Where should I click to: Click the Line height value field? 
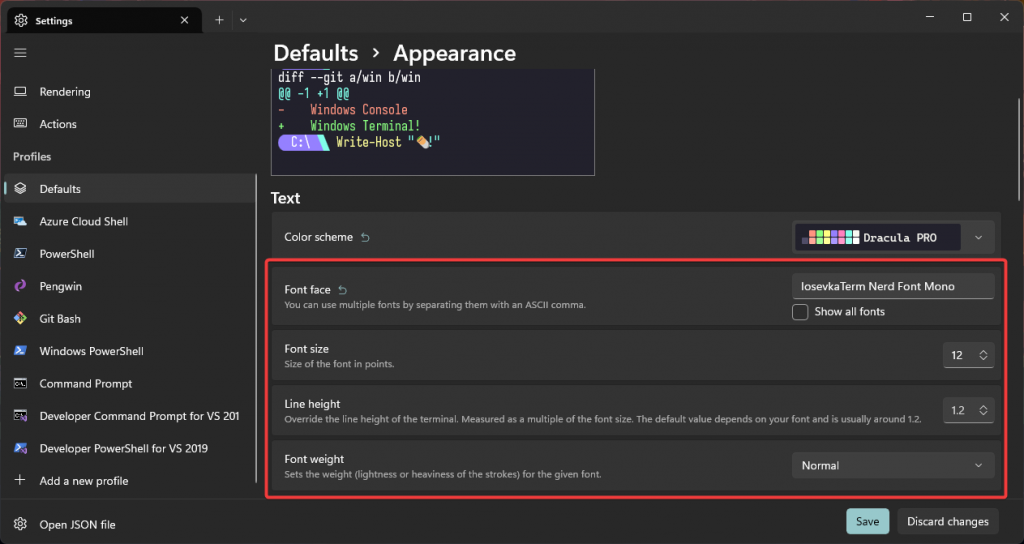click(957, 410)
